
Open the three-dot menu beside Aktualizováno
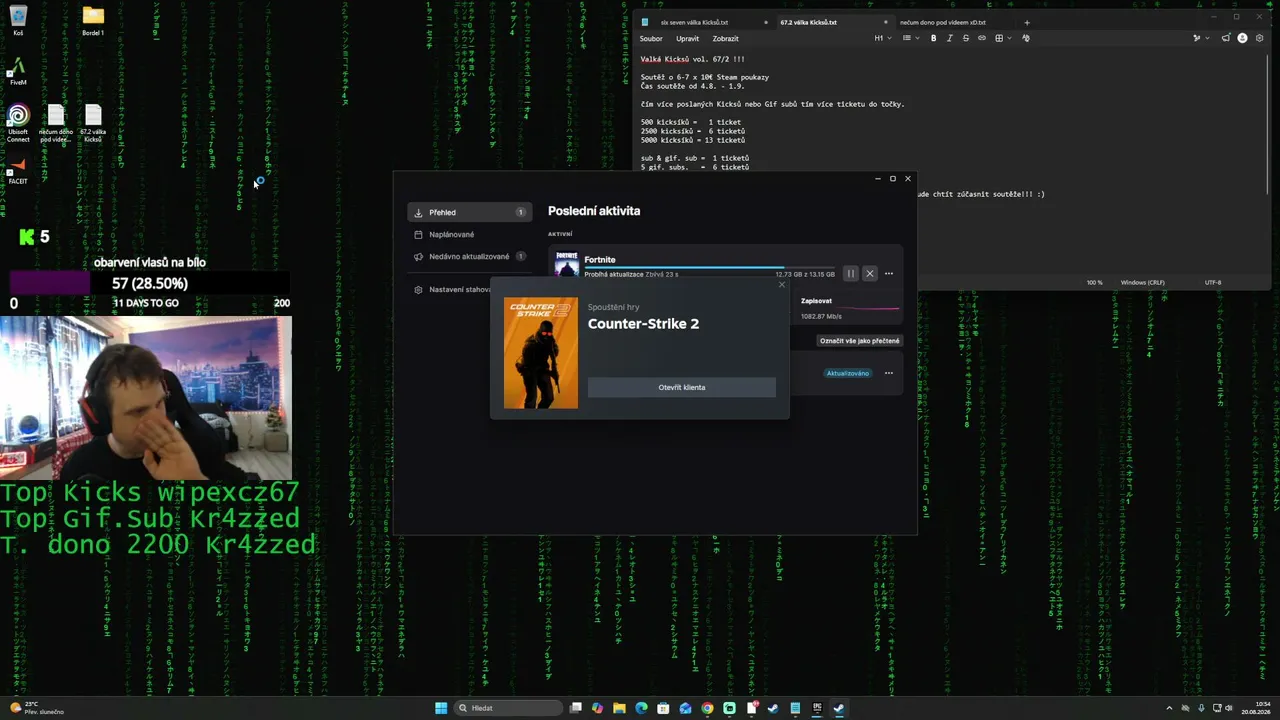[888, 373]
